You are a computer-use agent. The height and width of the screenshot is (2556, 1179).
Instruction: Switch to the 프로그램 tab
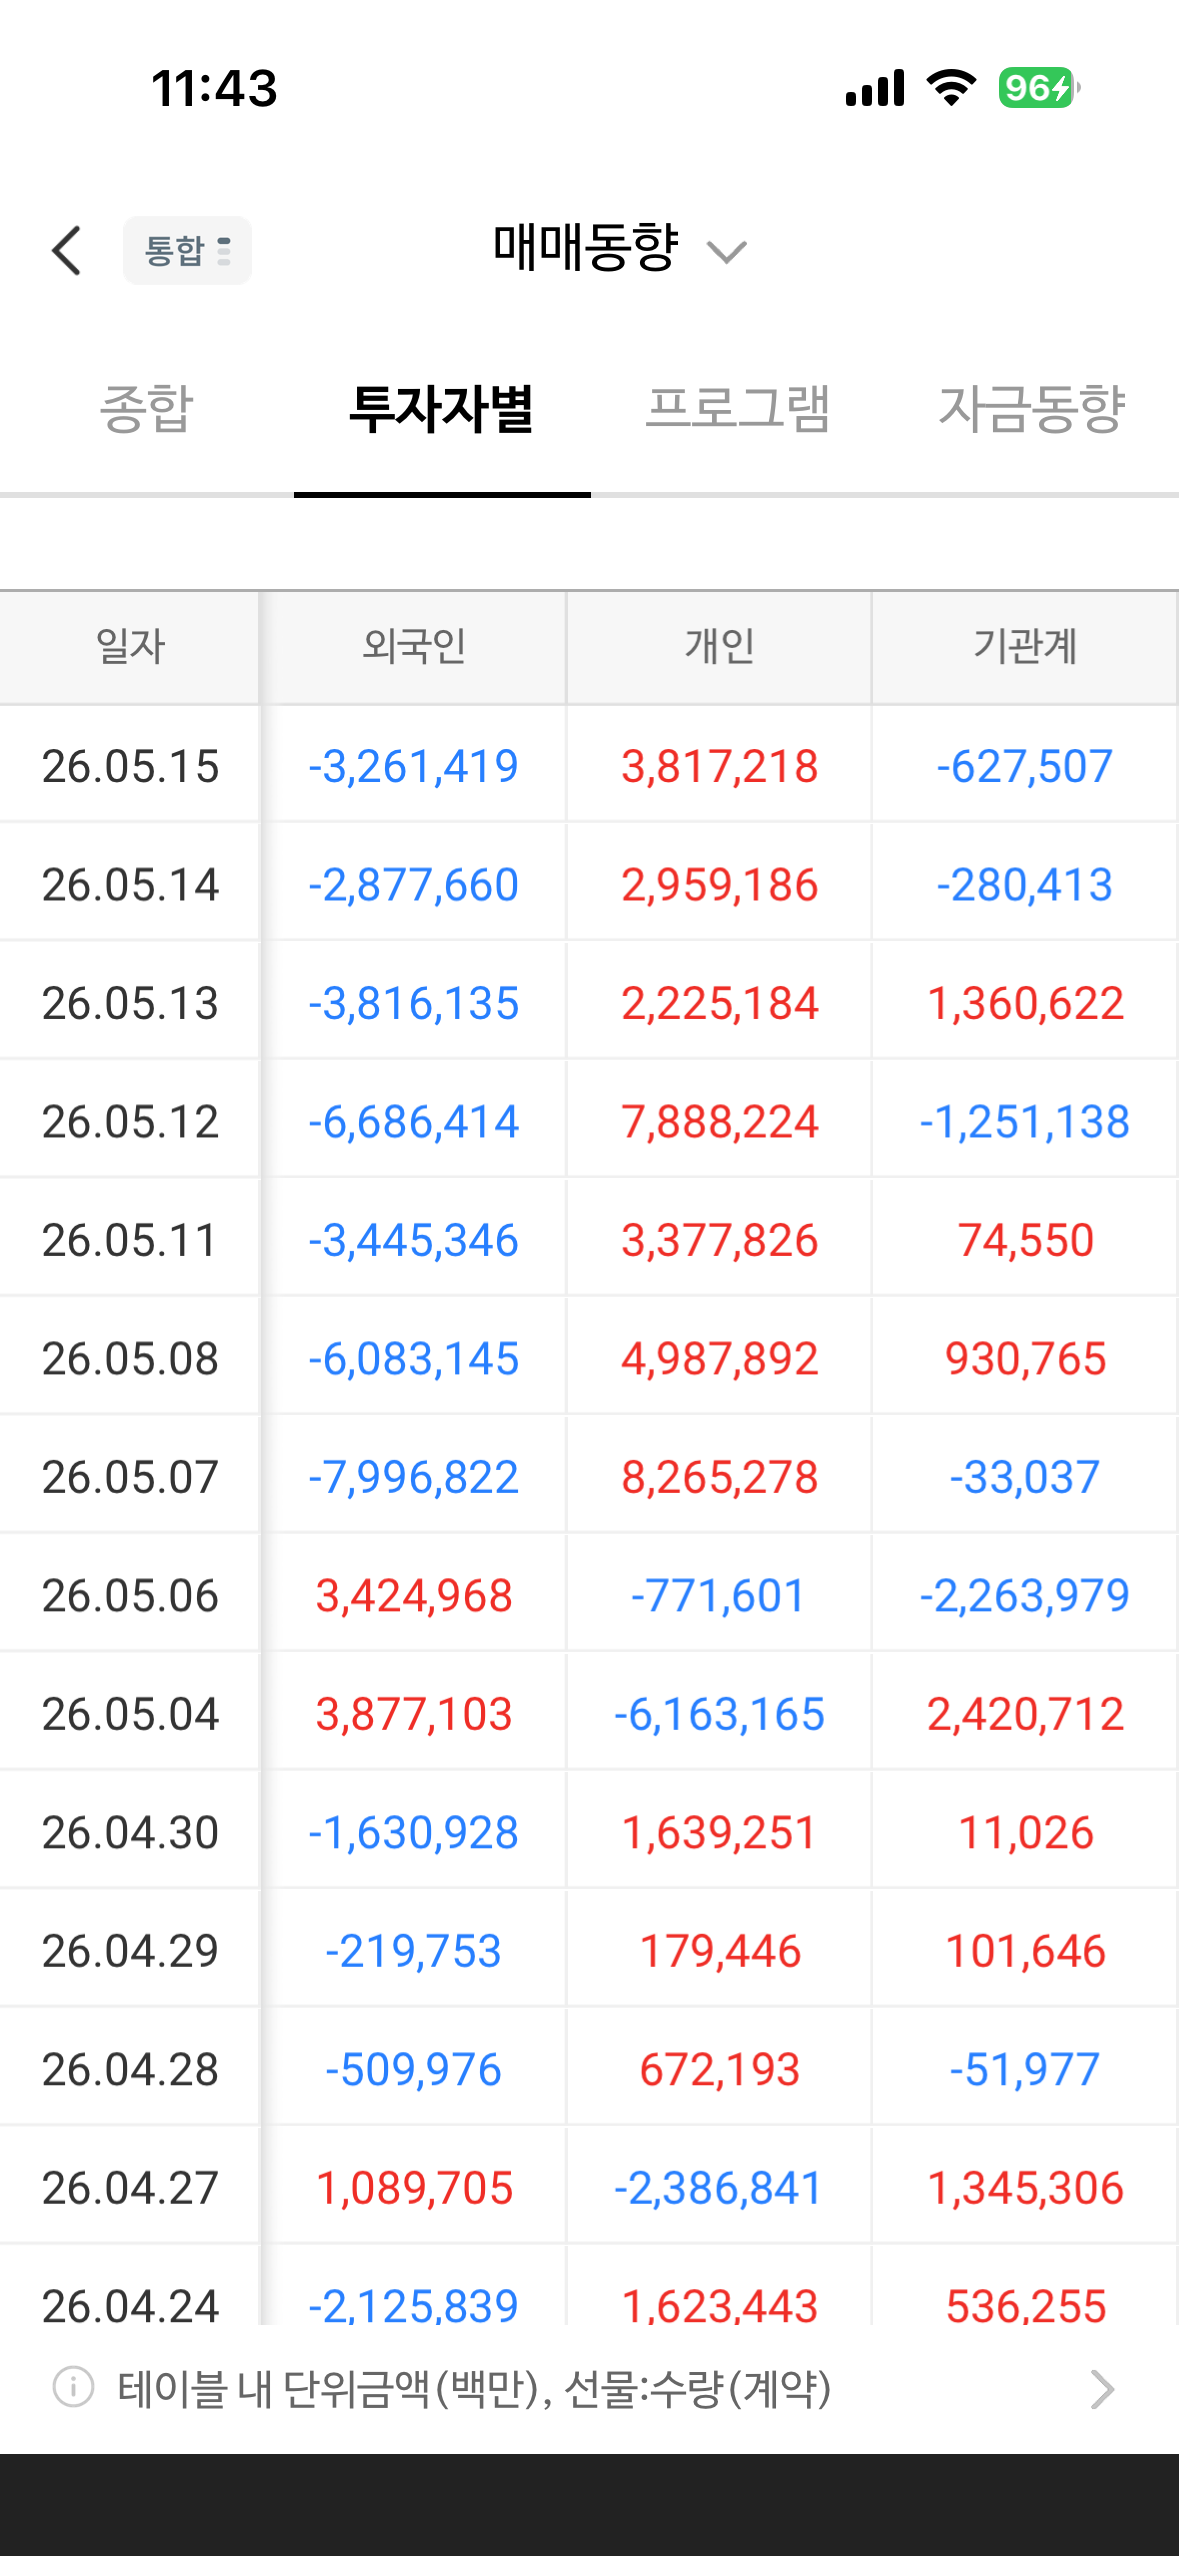737,409
